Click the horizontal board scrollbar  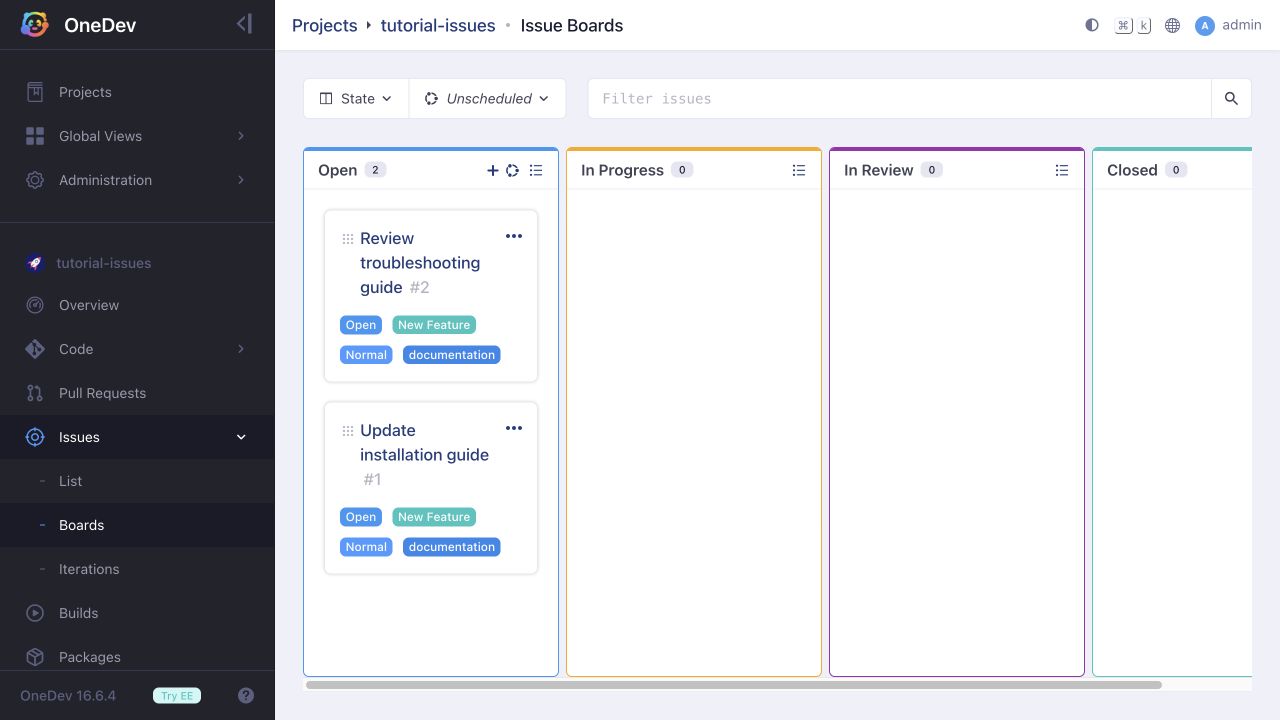[x=734, y=685]
